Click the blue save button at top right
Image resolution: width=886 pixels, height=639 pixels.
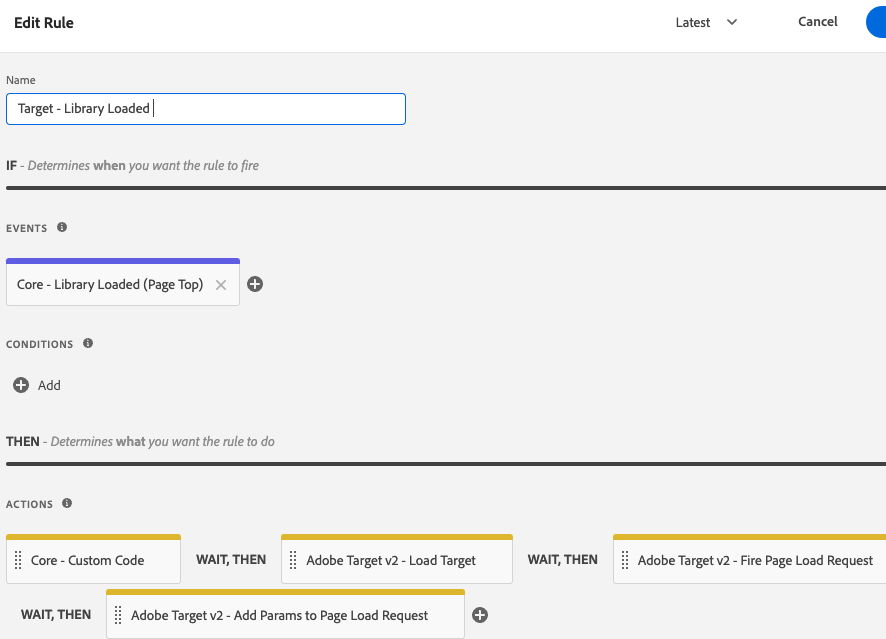pos(876,22)
